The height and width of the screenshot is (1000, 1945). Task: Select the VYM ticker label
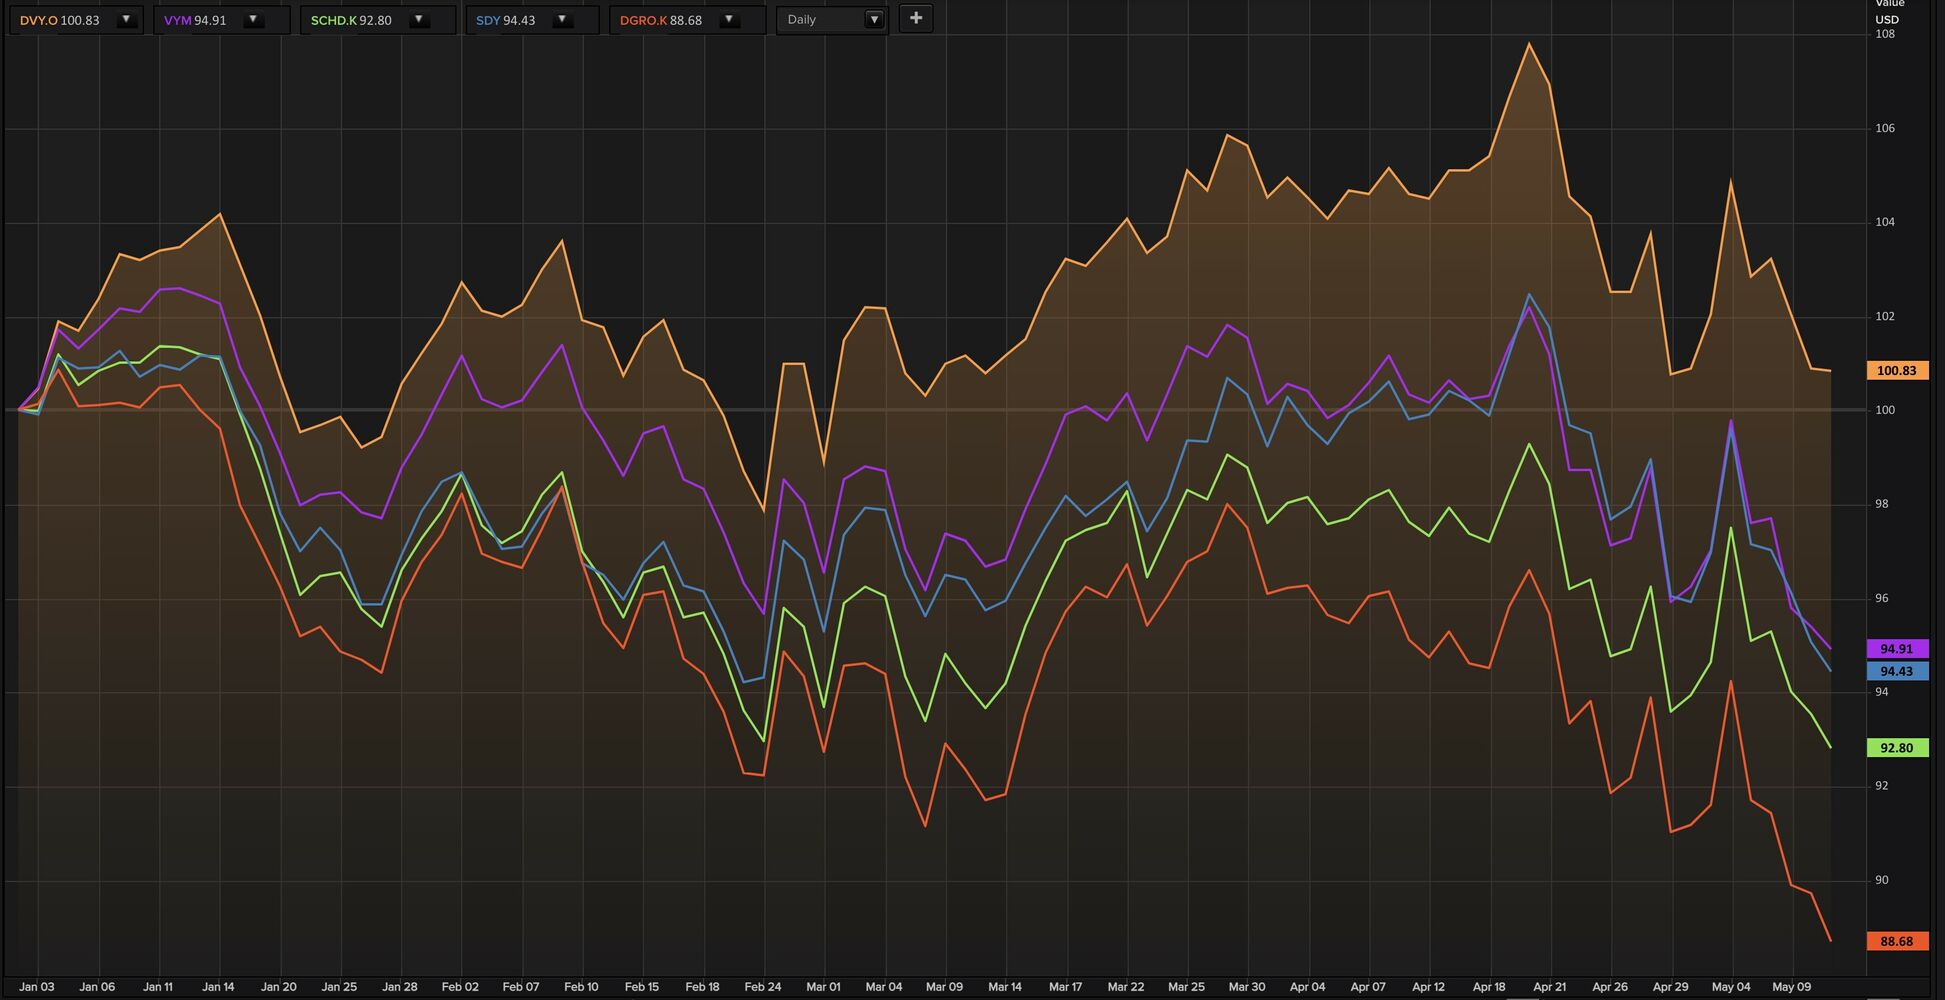[177, 20]
